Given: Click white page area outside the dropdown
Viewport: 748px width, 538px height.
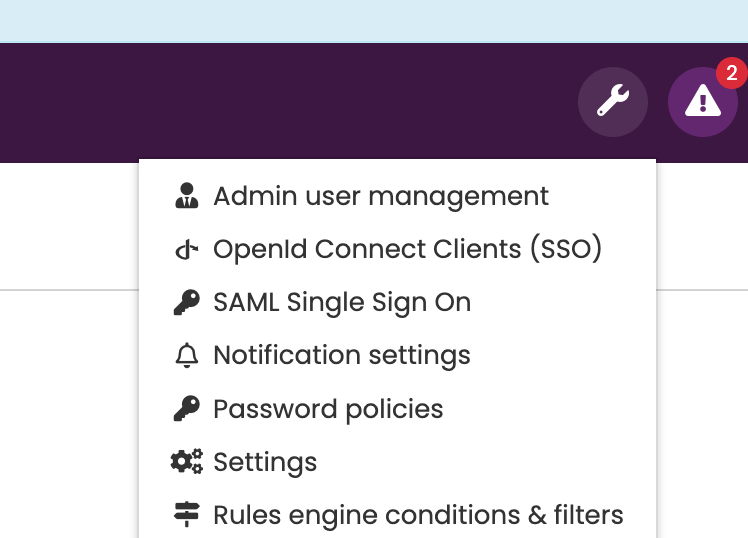Looking at the screenshot, I should tap(69, 410).
